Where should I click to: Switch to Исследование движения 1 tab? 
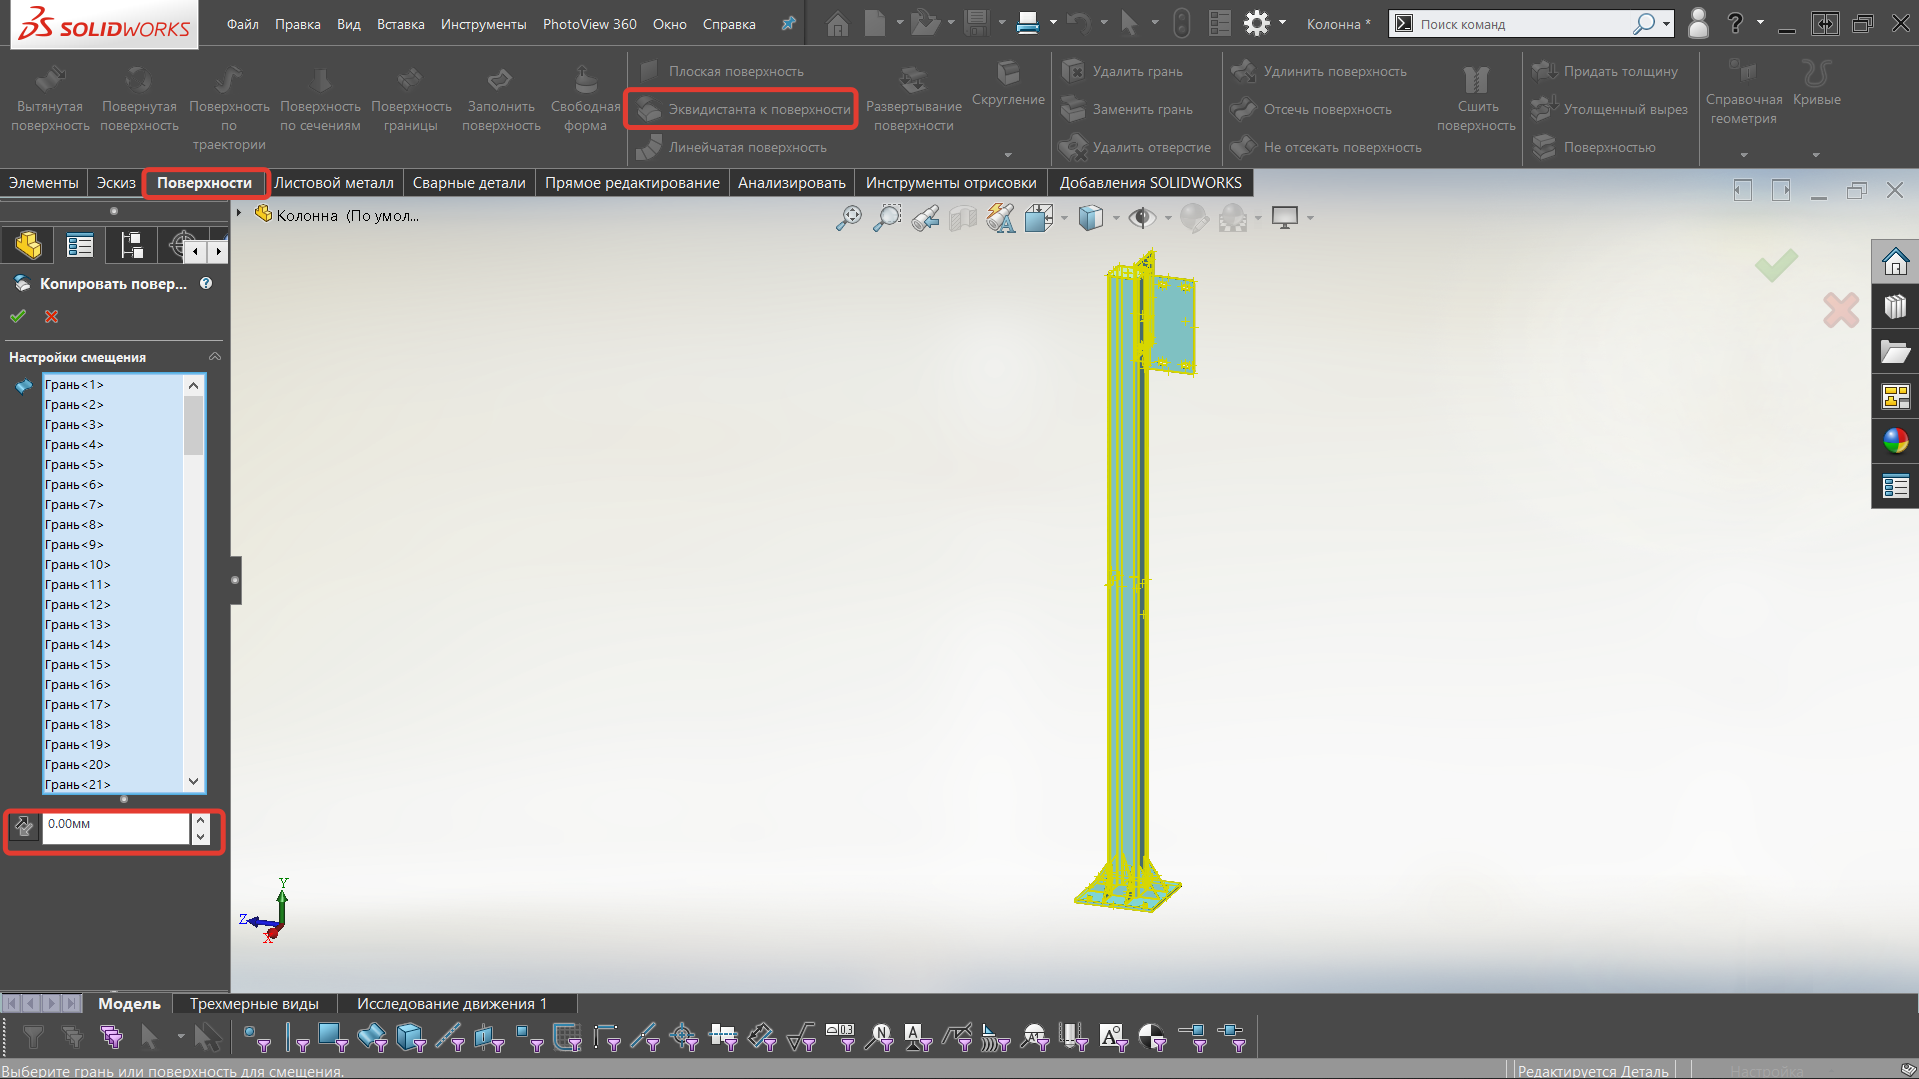[x=452, y=1003]
